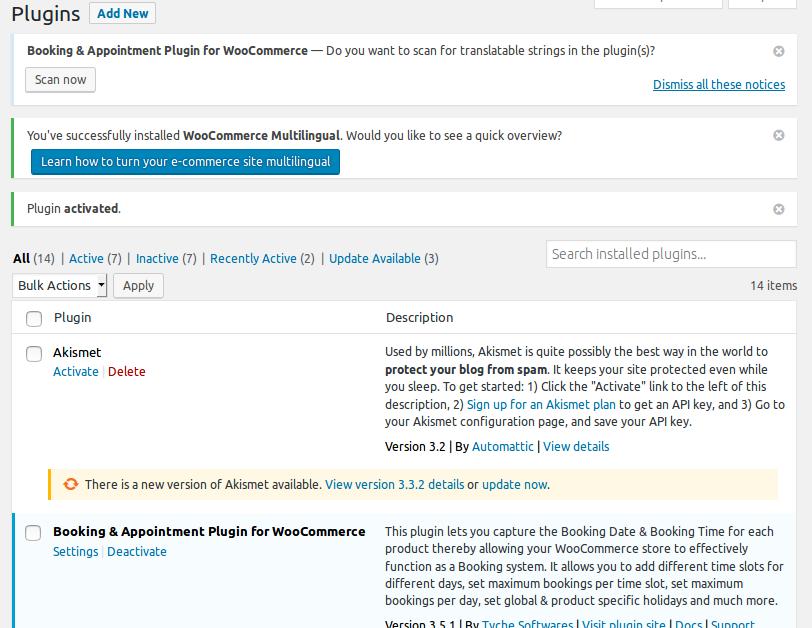812x628 pixels.
Task: Apply the selected bulk action
Action: pyautogui.click(x=138, y=285)
